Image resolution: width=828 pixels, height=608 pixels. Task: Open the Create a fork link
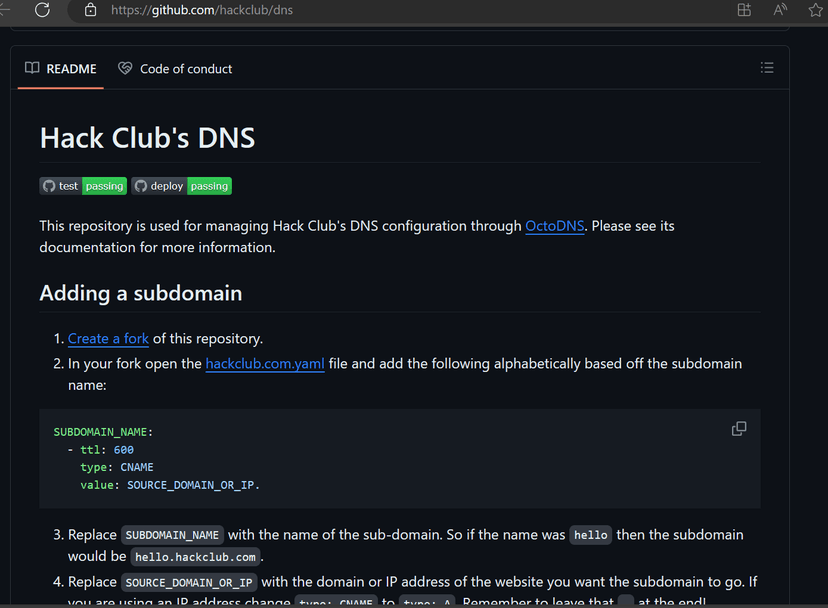(108, 339)
